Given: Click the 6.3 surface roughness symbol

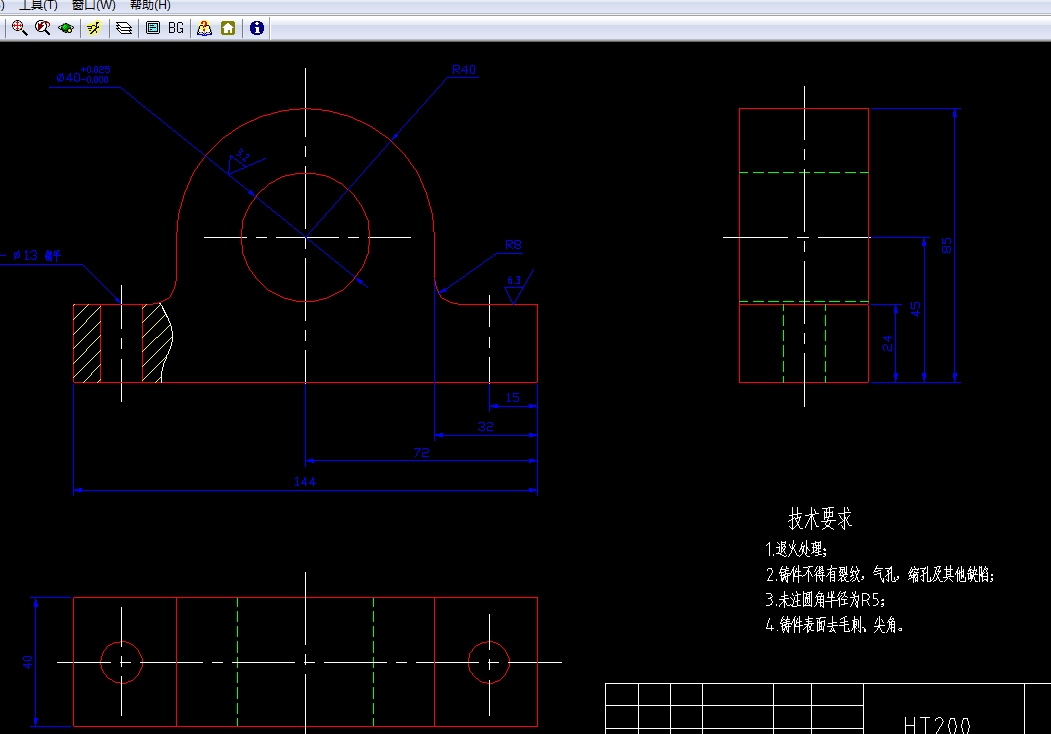Looking at the screenshot, I should click(x=517, y=287).
